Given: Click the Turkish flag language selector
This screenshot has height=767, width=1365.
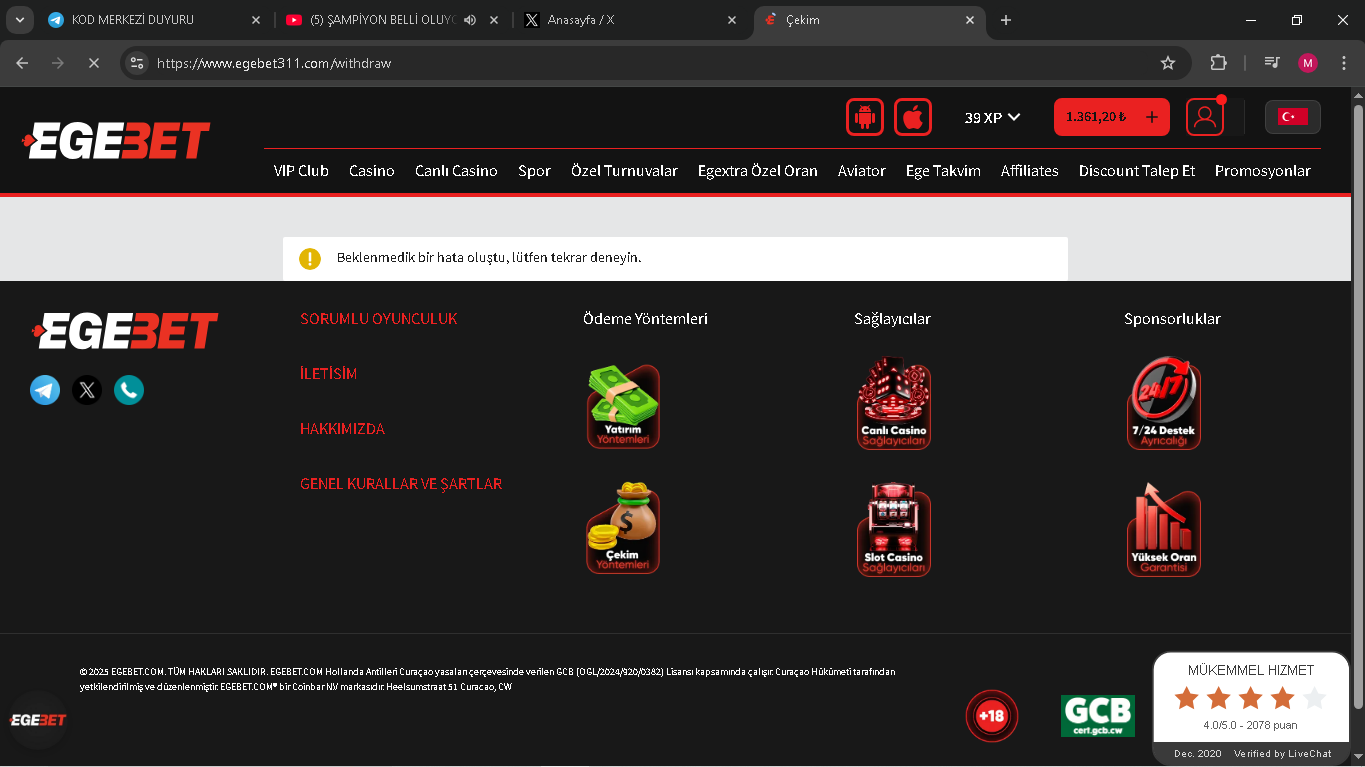Looking at the screenshot, I should click(1293, 117).
